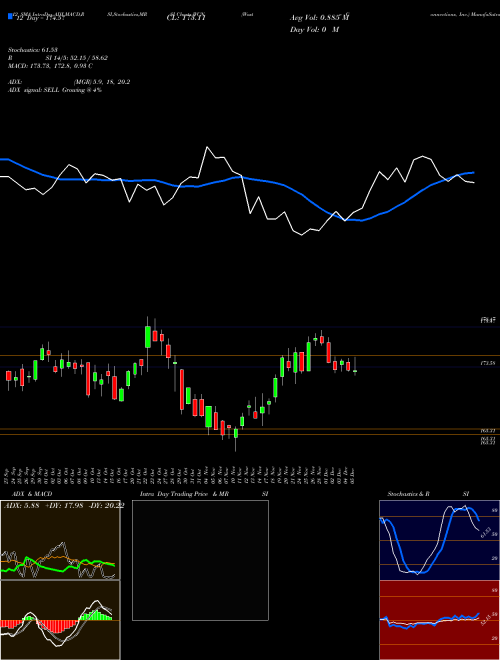Select the Day Vol: 0 M text
Screen dimensions: 500x660
click(x=314, y=29)
